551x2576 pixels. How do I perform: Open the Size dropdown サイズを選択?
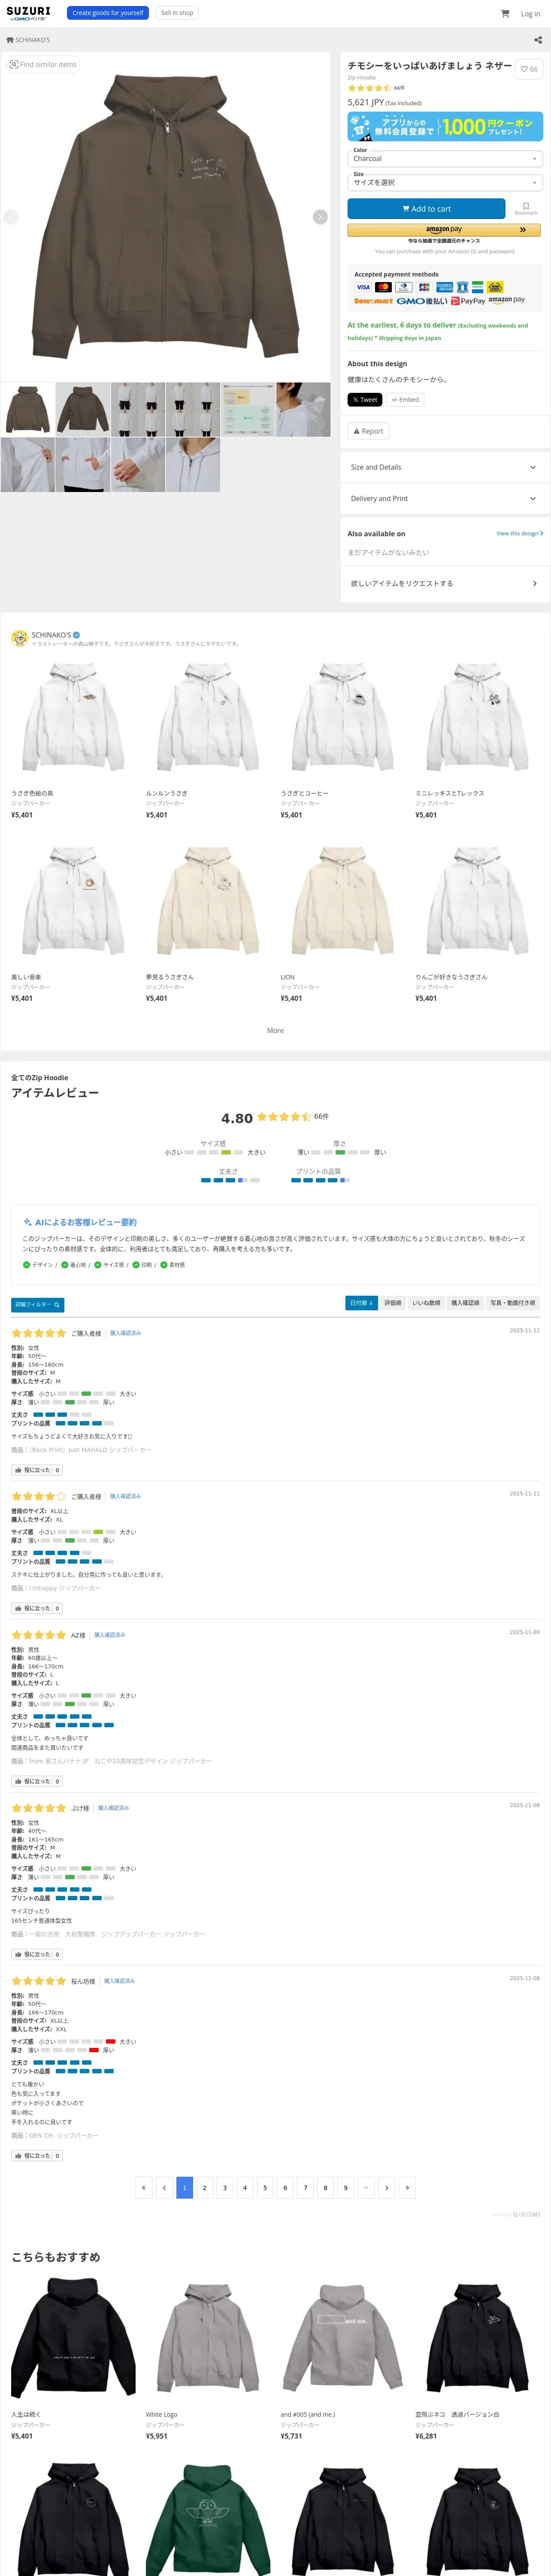(445, 182)
